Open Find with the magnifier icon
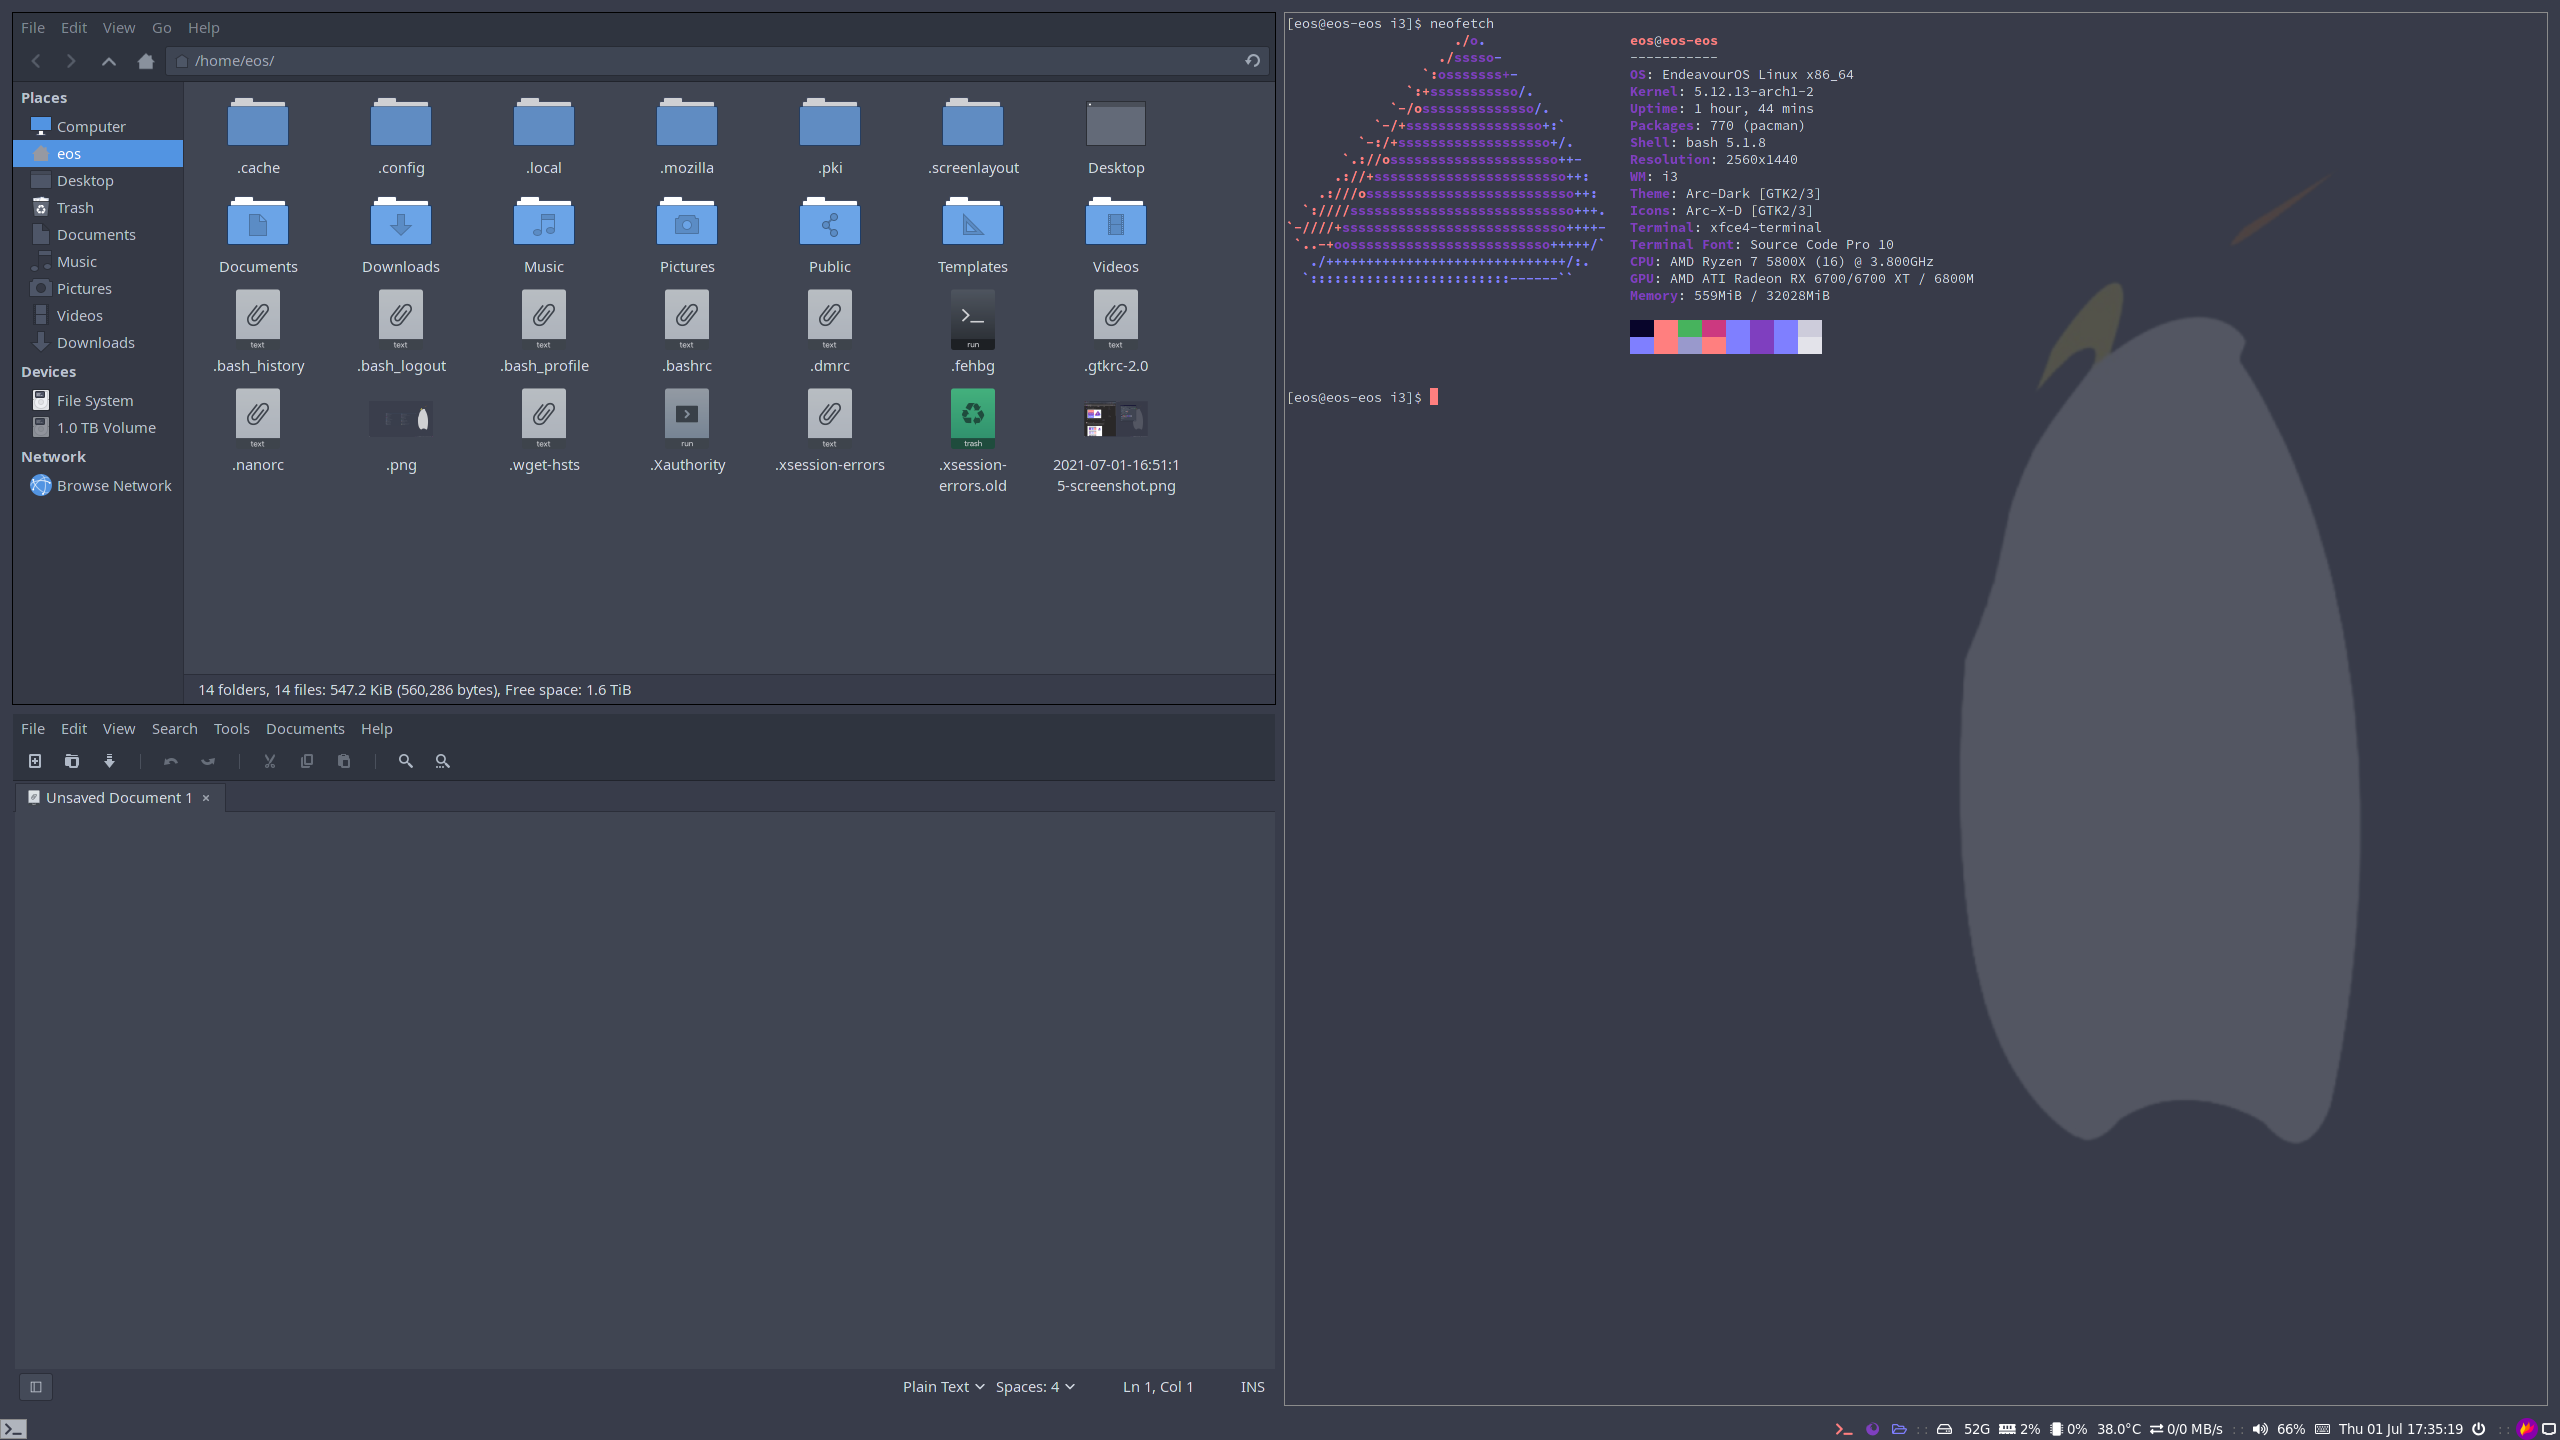This screenshot has height=1440, width=2560. click(406, 761)
